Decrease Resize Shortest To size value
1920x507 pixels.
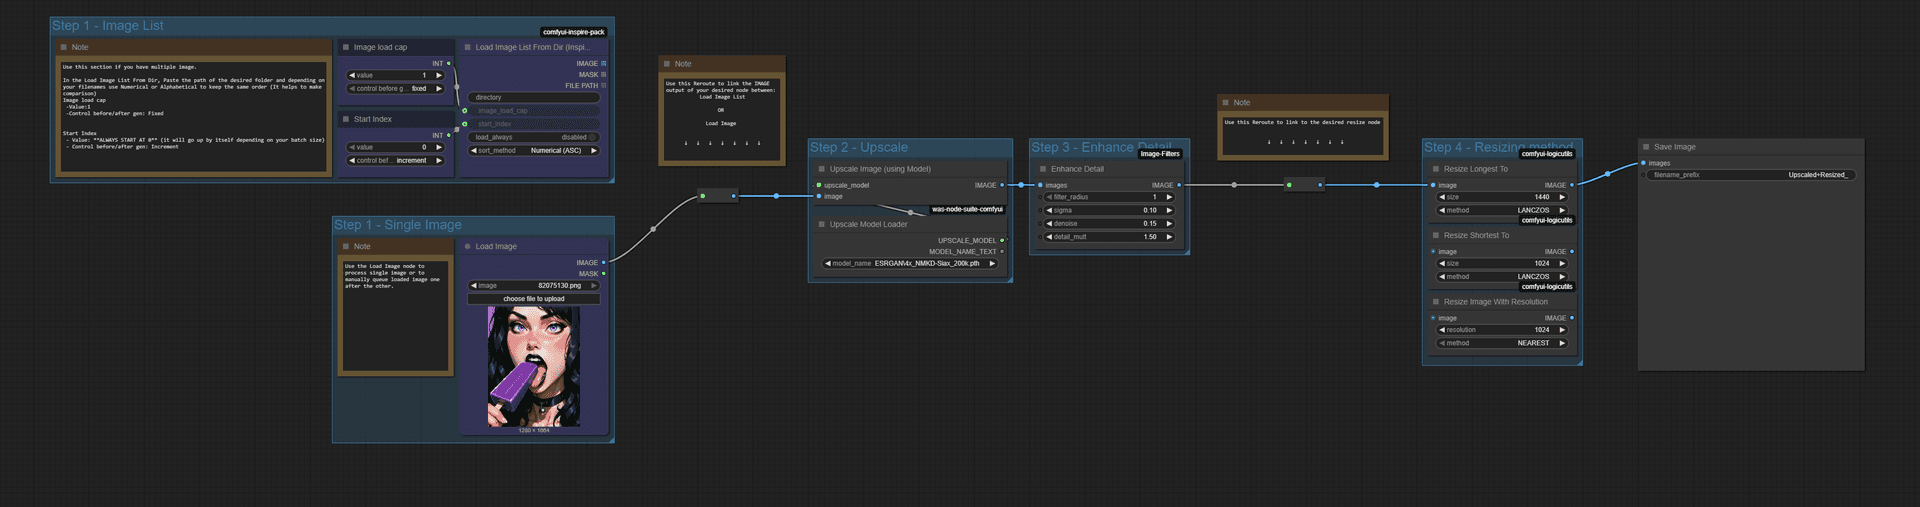click(1442, 263)
